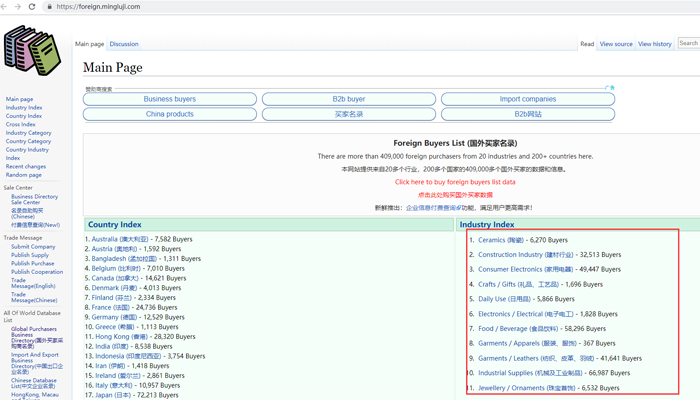The height and width of the screenshot is (400, 700).
Task: Click the Business buyers button
Action: pyautogui.click(x=170, y=99)
